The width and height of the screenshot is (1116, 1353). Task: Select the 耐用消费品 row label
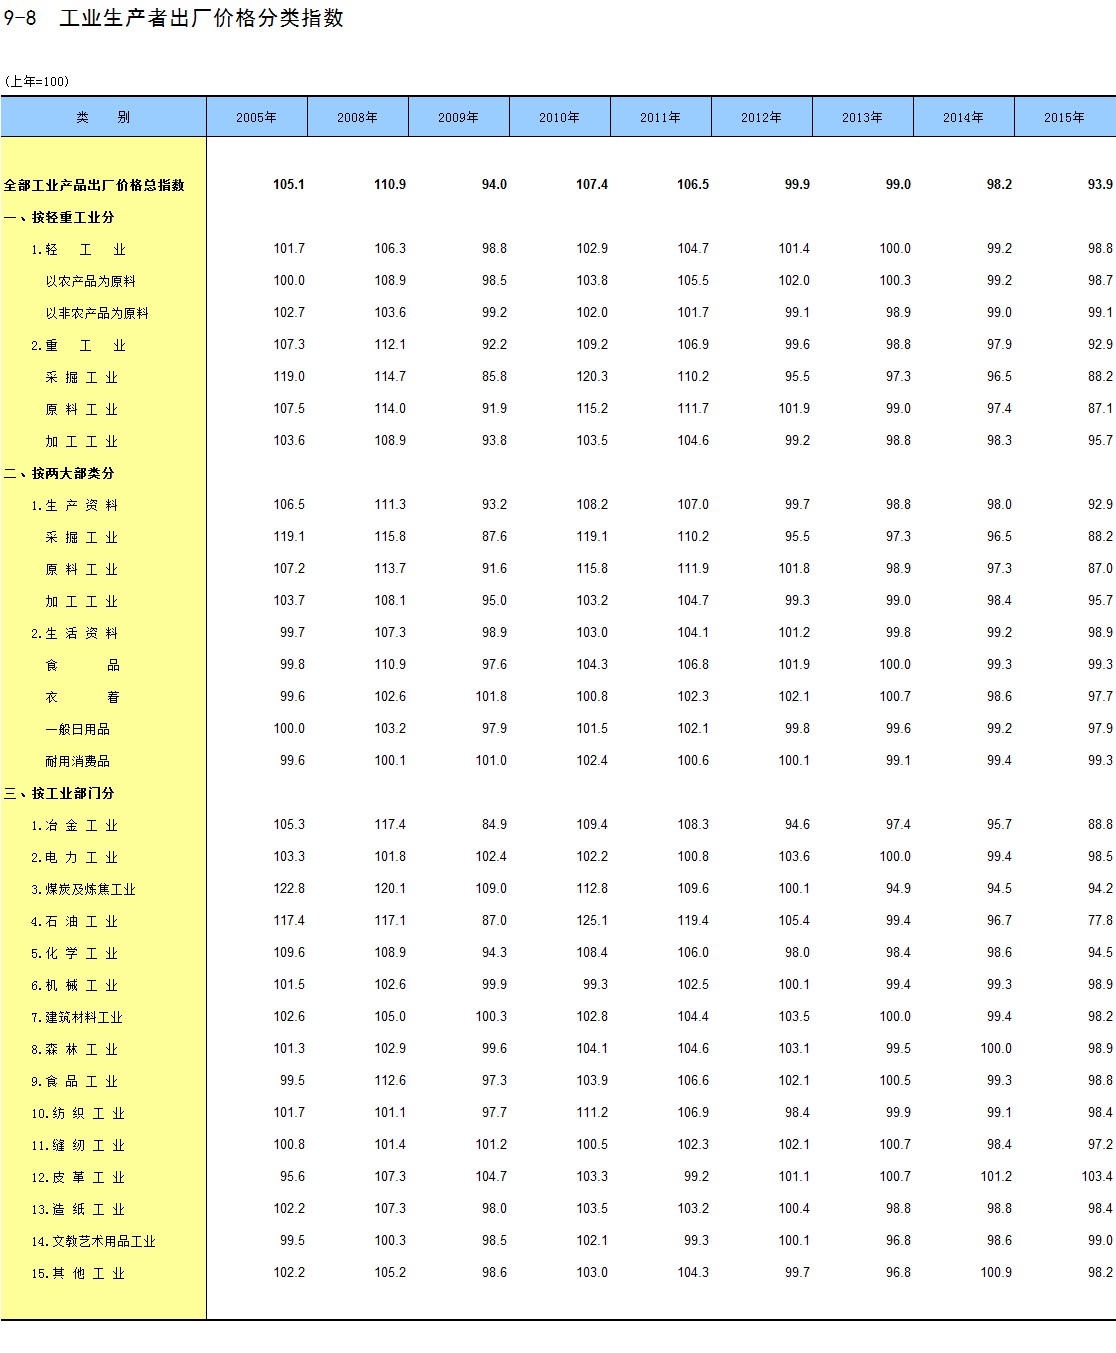[x=77, y=761]
